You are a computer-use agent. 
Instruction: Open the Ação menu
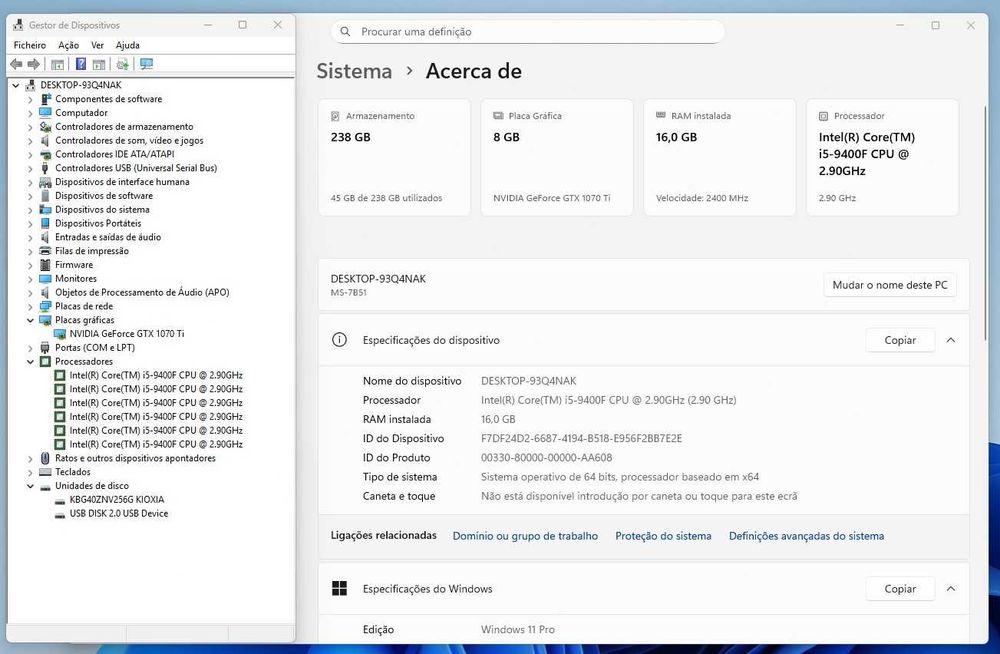coord(68,45)
